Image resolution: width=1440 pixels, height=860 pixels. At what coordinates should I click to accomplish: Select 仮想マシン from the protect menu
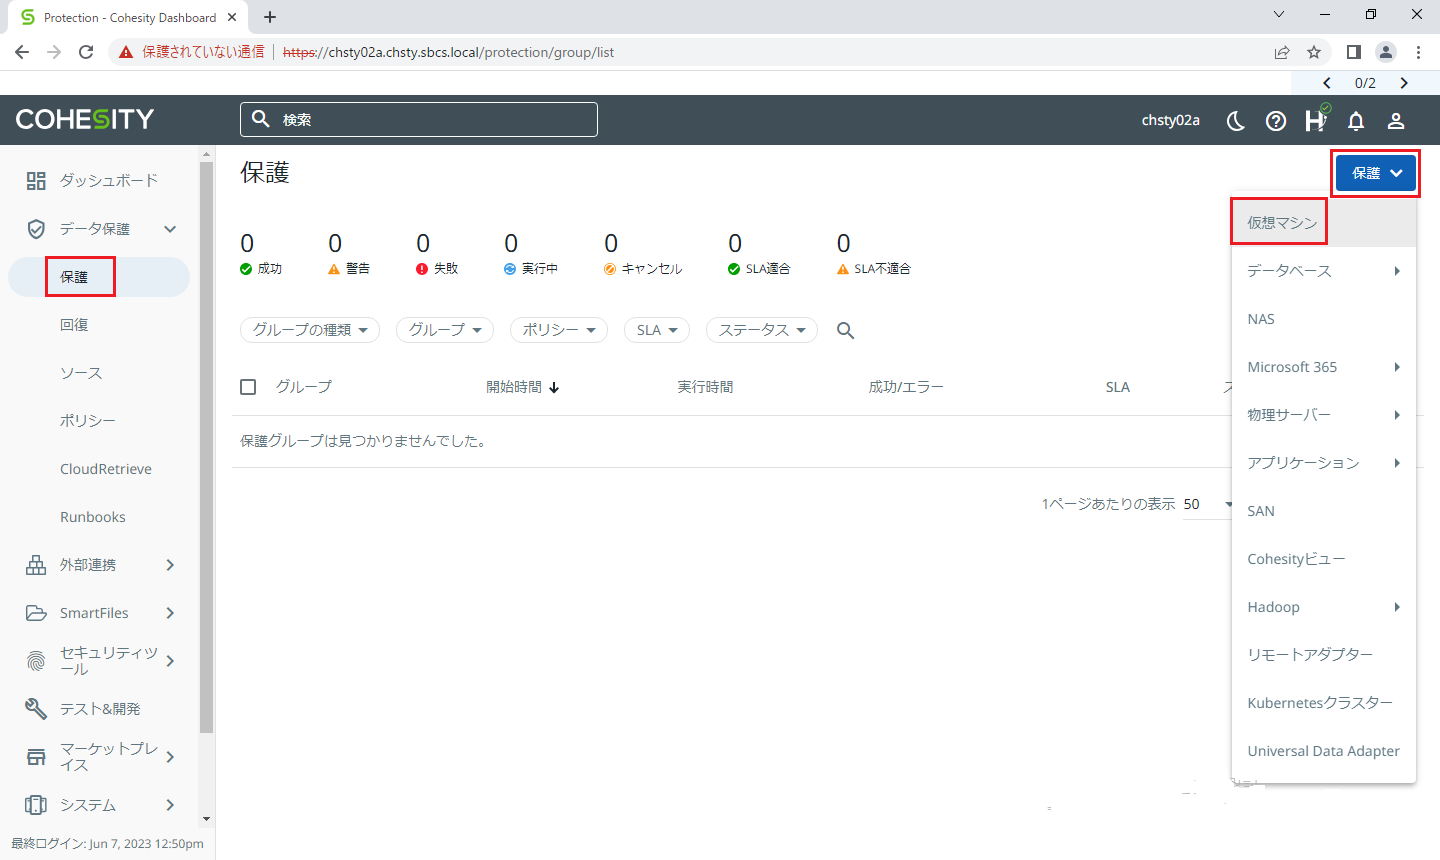click(1324, 223)
